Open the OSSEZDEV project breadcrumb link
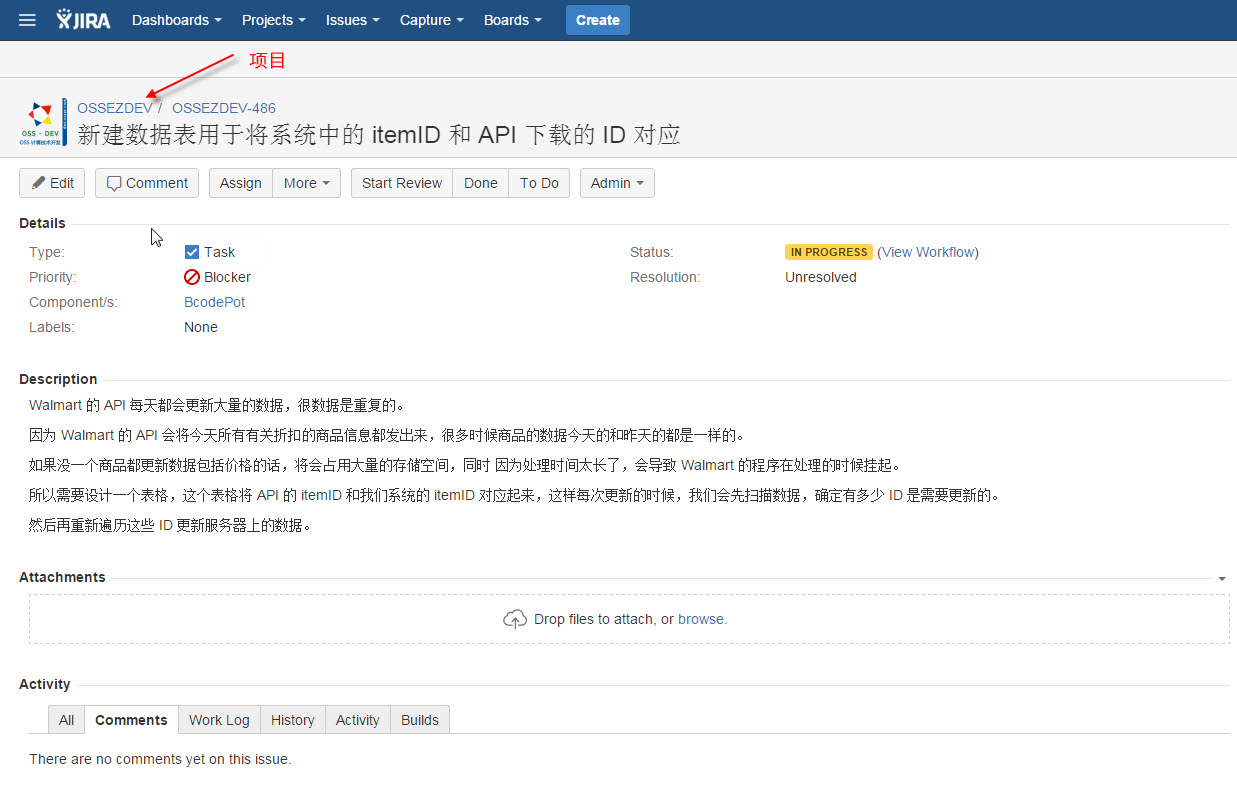Image resolution: width=1237 pixels, height=790 pixels. 115,108
